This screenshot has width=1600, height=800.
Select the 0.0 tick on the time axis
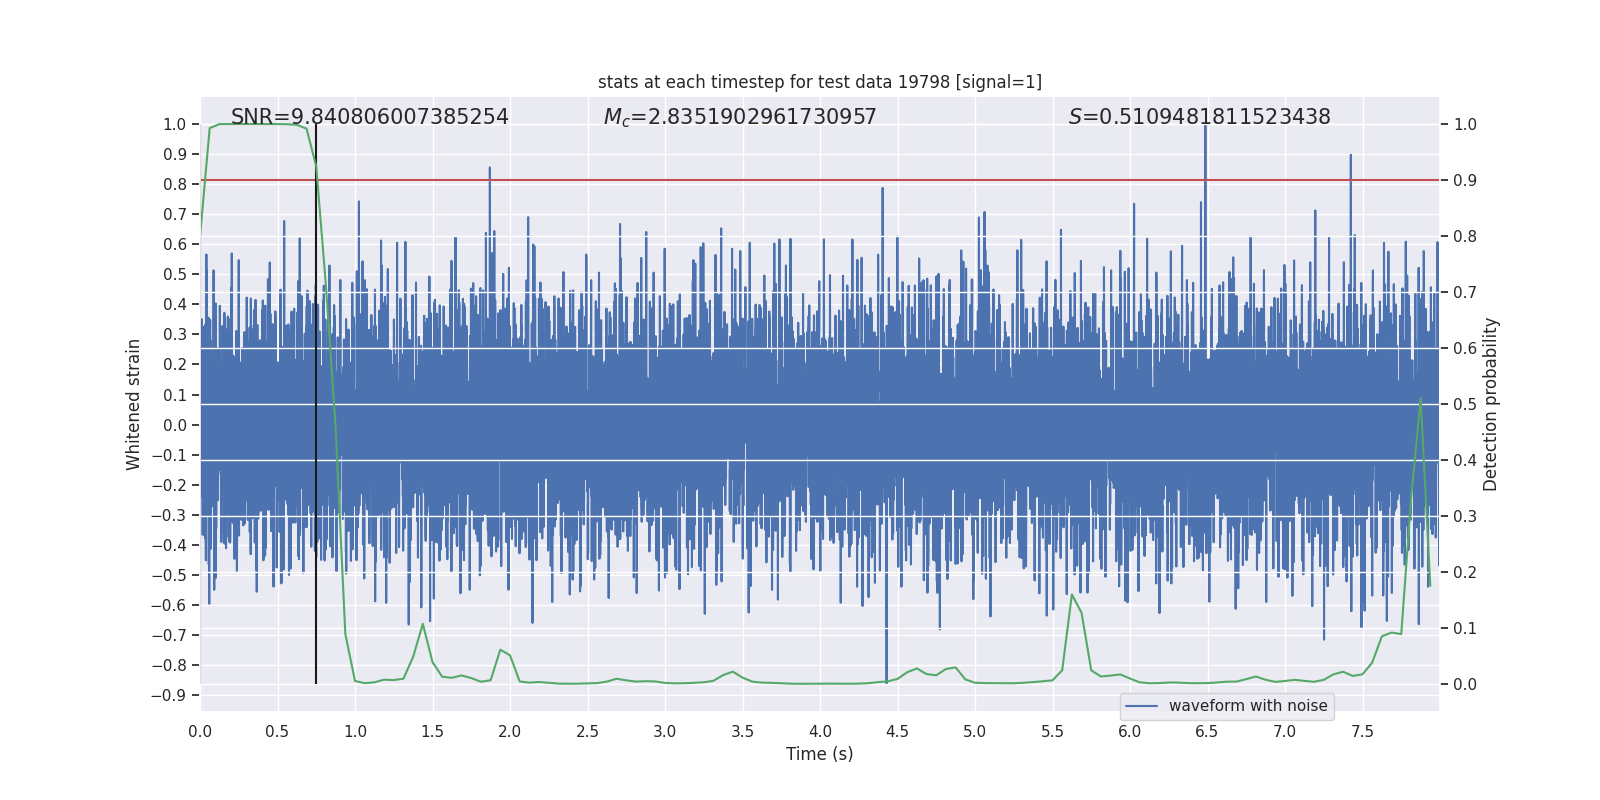pos(200,731)
